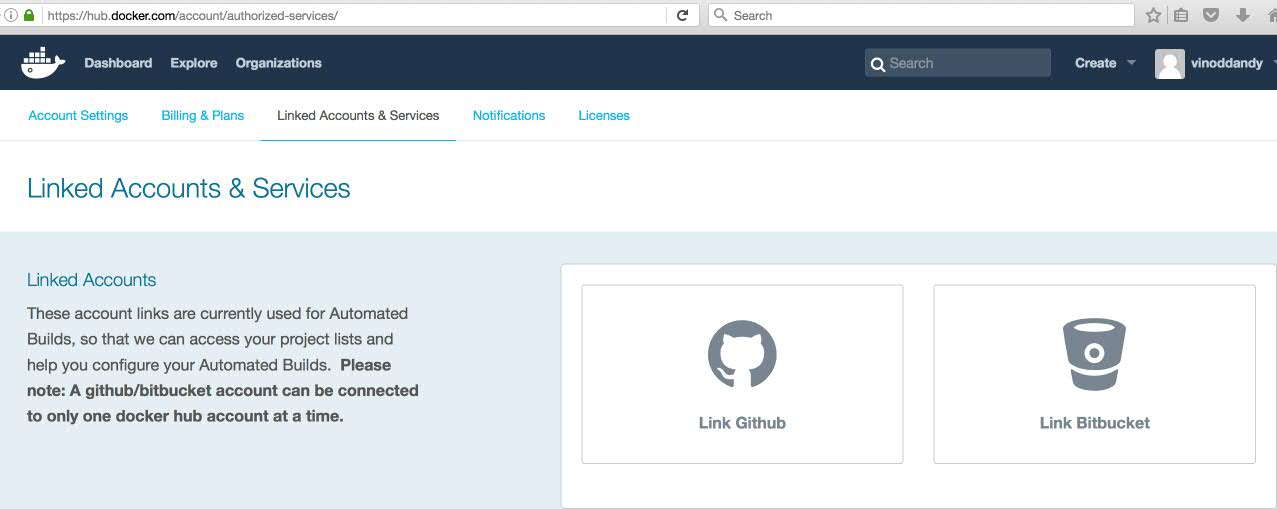The width and height of the screenshot is (1277, 509).
Task: Switch to Account Settings tab
Action: click(78, 115)
